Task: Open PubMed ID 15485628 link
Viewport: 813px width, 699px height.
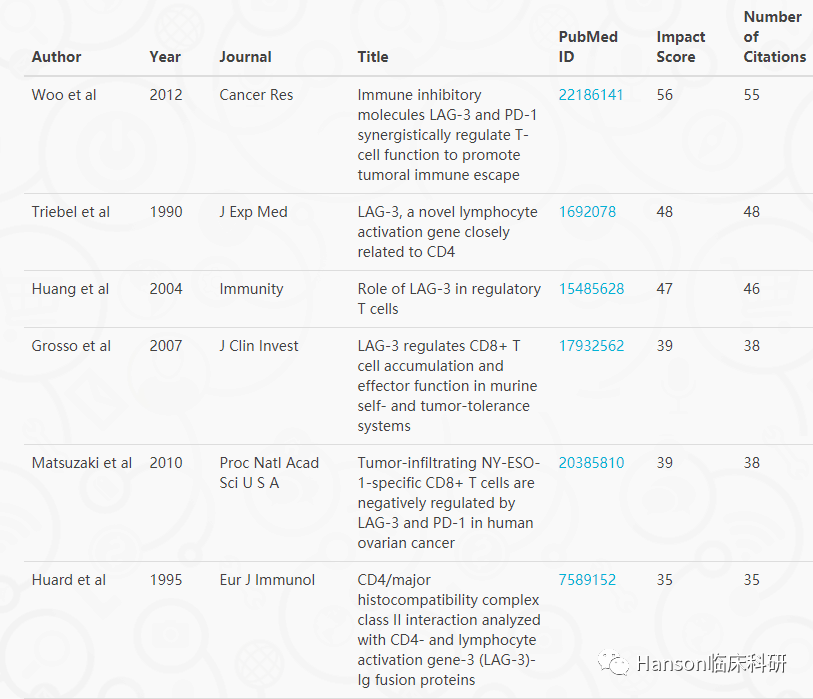Action: click(591, 289)
